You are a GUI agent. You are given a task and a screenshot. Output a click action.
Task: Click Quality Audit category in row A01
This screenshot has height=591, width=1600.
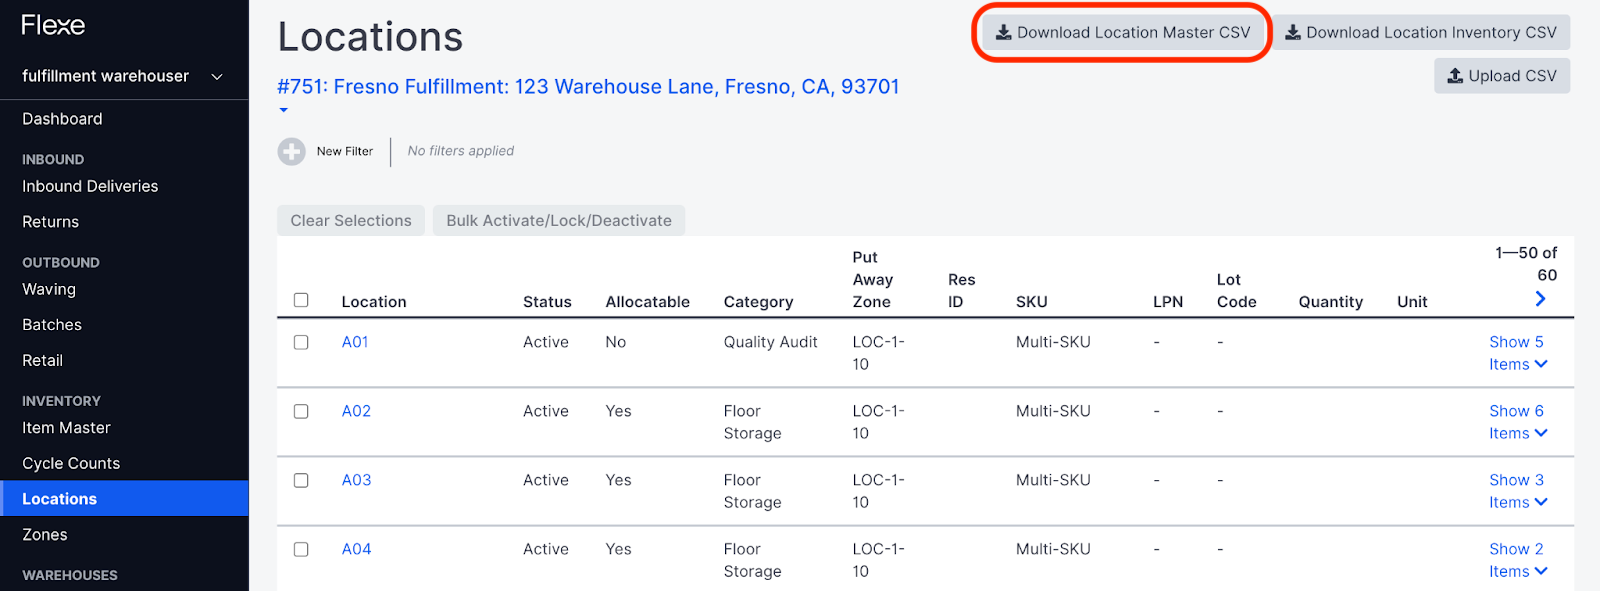pos(770,342)
